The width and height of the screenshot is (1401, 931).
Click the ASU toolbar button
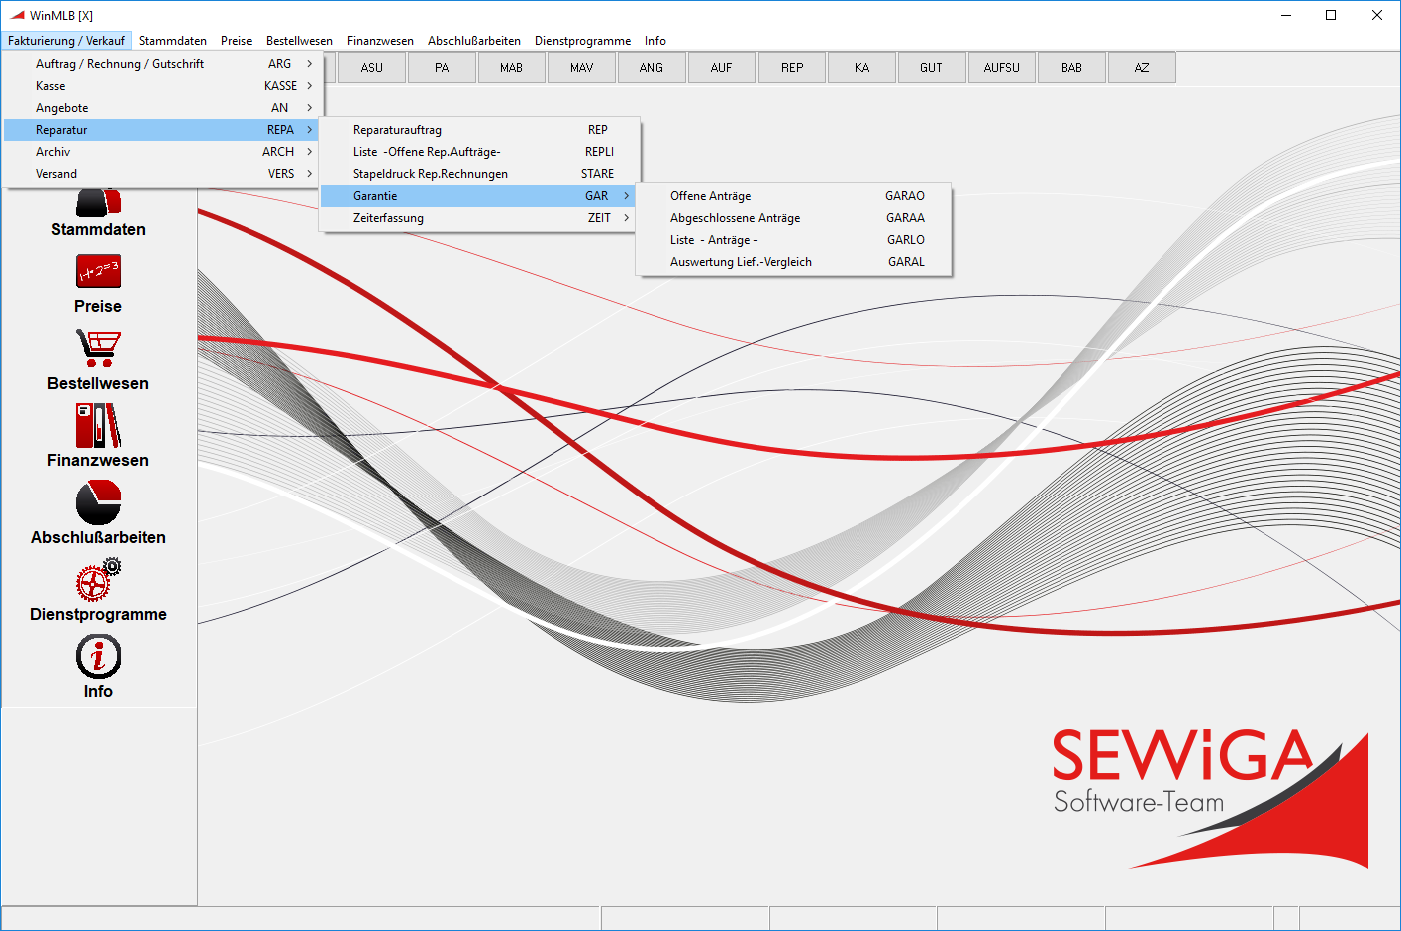tap(372, 68)
